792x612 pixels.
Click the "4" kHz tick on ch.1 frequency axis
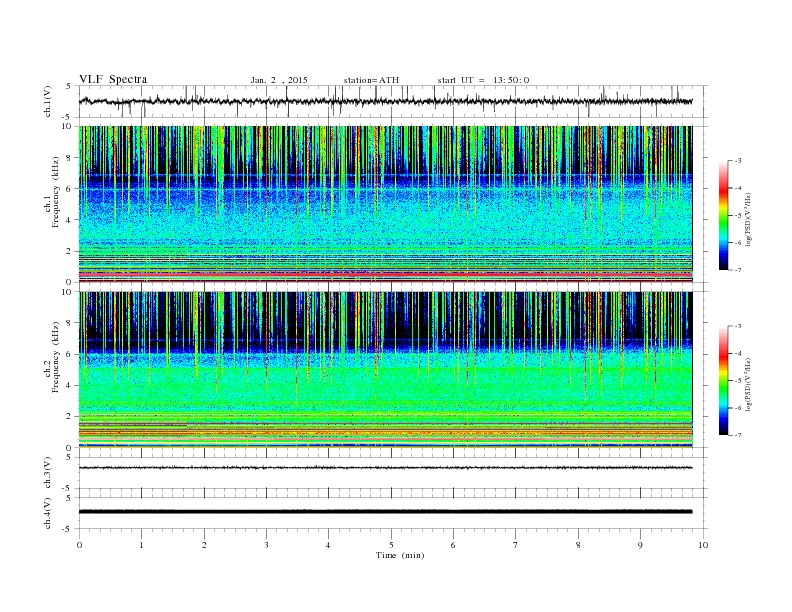pos(69,220)
